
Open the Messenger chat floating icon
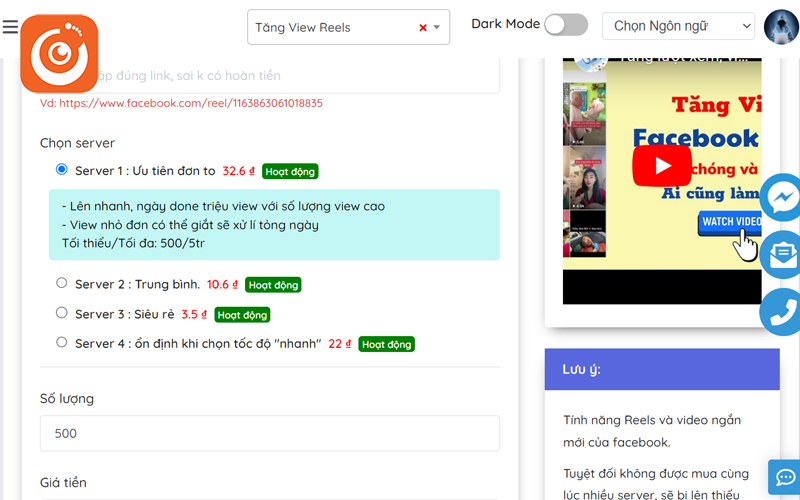781,197
